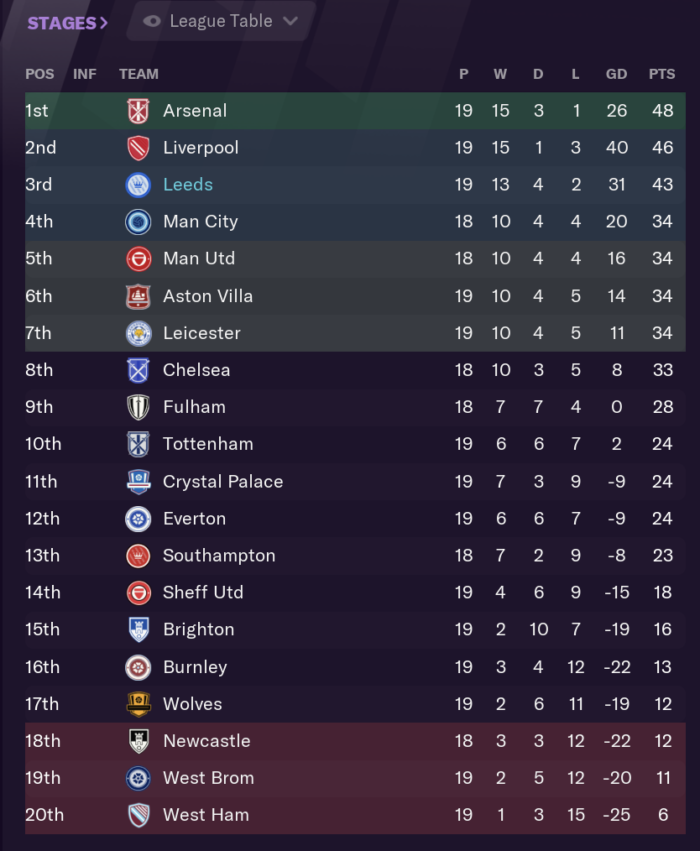
Task: Click the Arsenal club crest
Action: pos(134,111)
